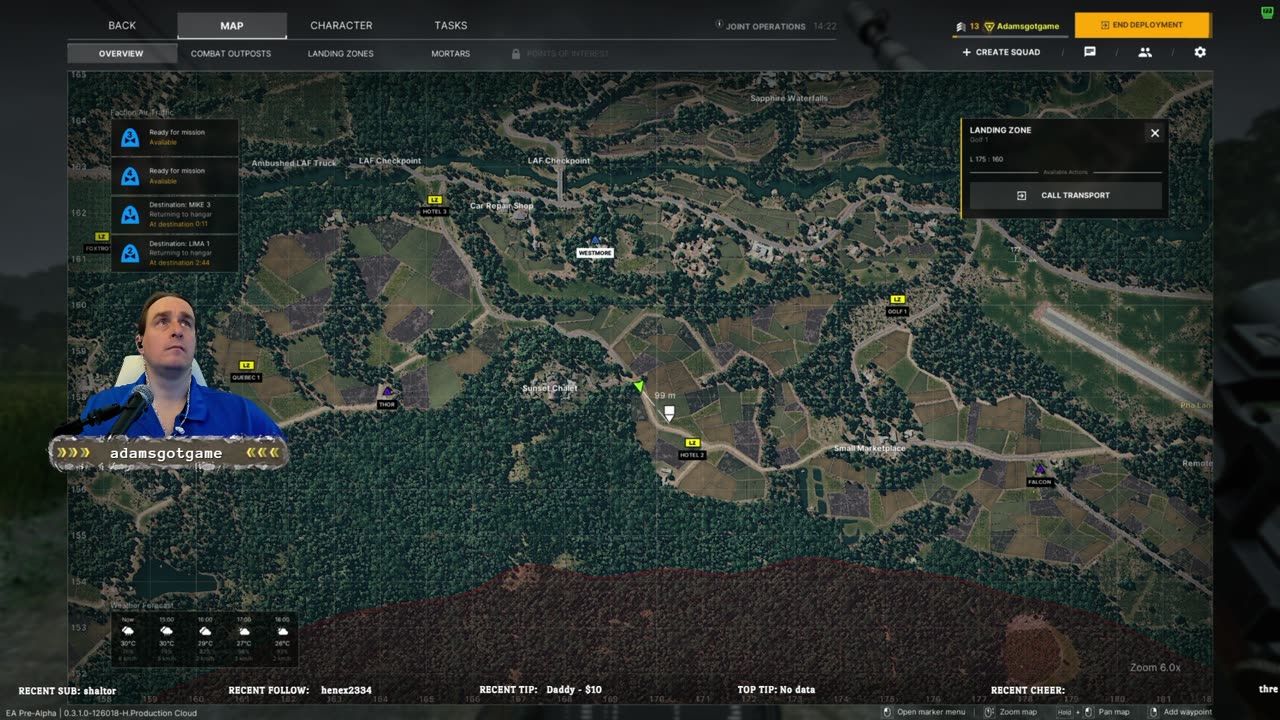The image size is (1280, 720).
Task: Click the Sunset Chalet label
Action: (x=550, y=388)
